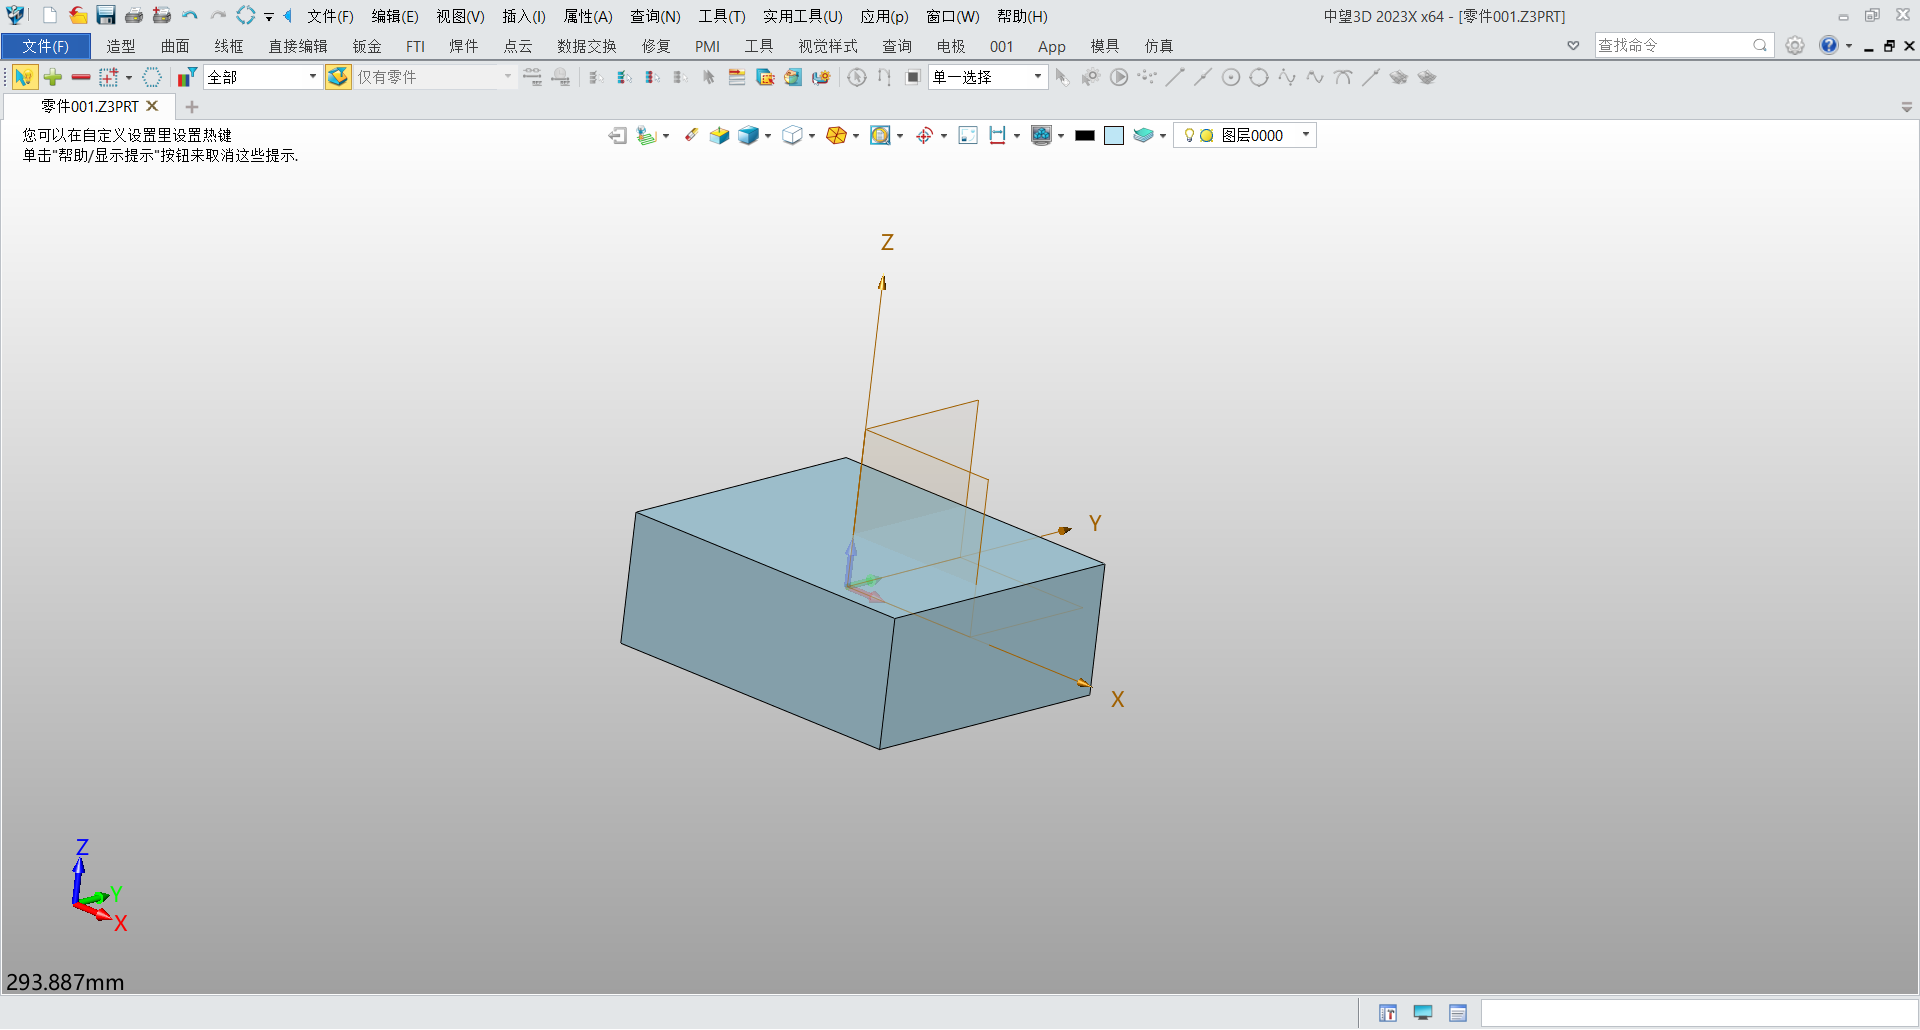Click the status bar table panel icon
The width and height of the screenshot is (1920, 1030).
(x=1388, y=1013)
